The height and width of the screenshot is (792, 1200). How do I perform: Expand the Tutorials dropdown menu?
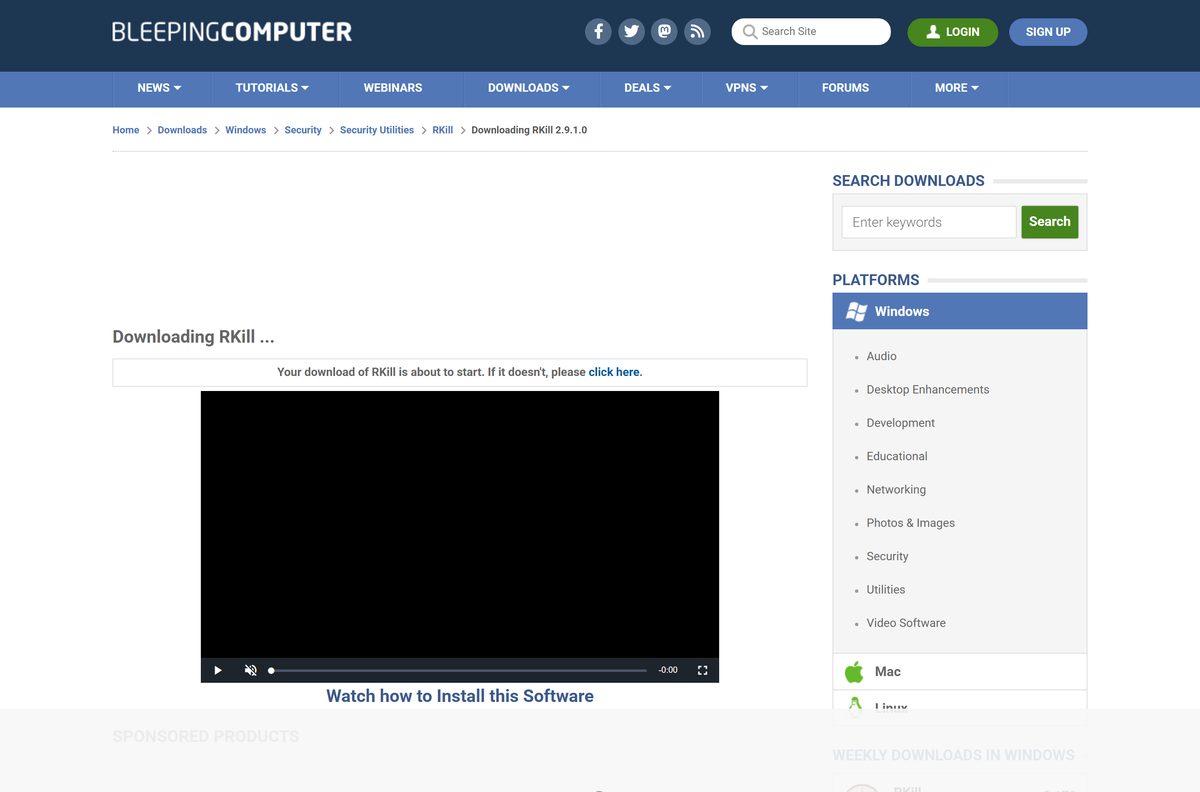coord(272,88)
